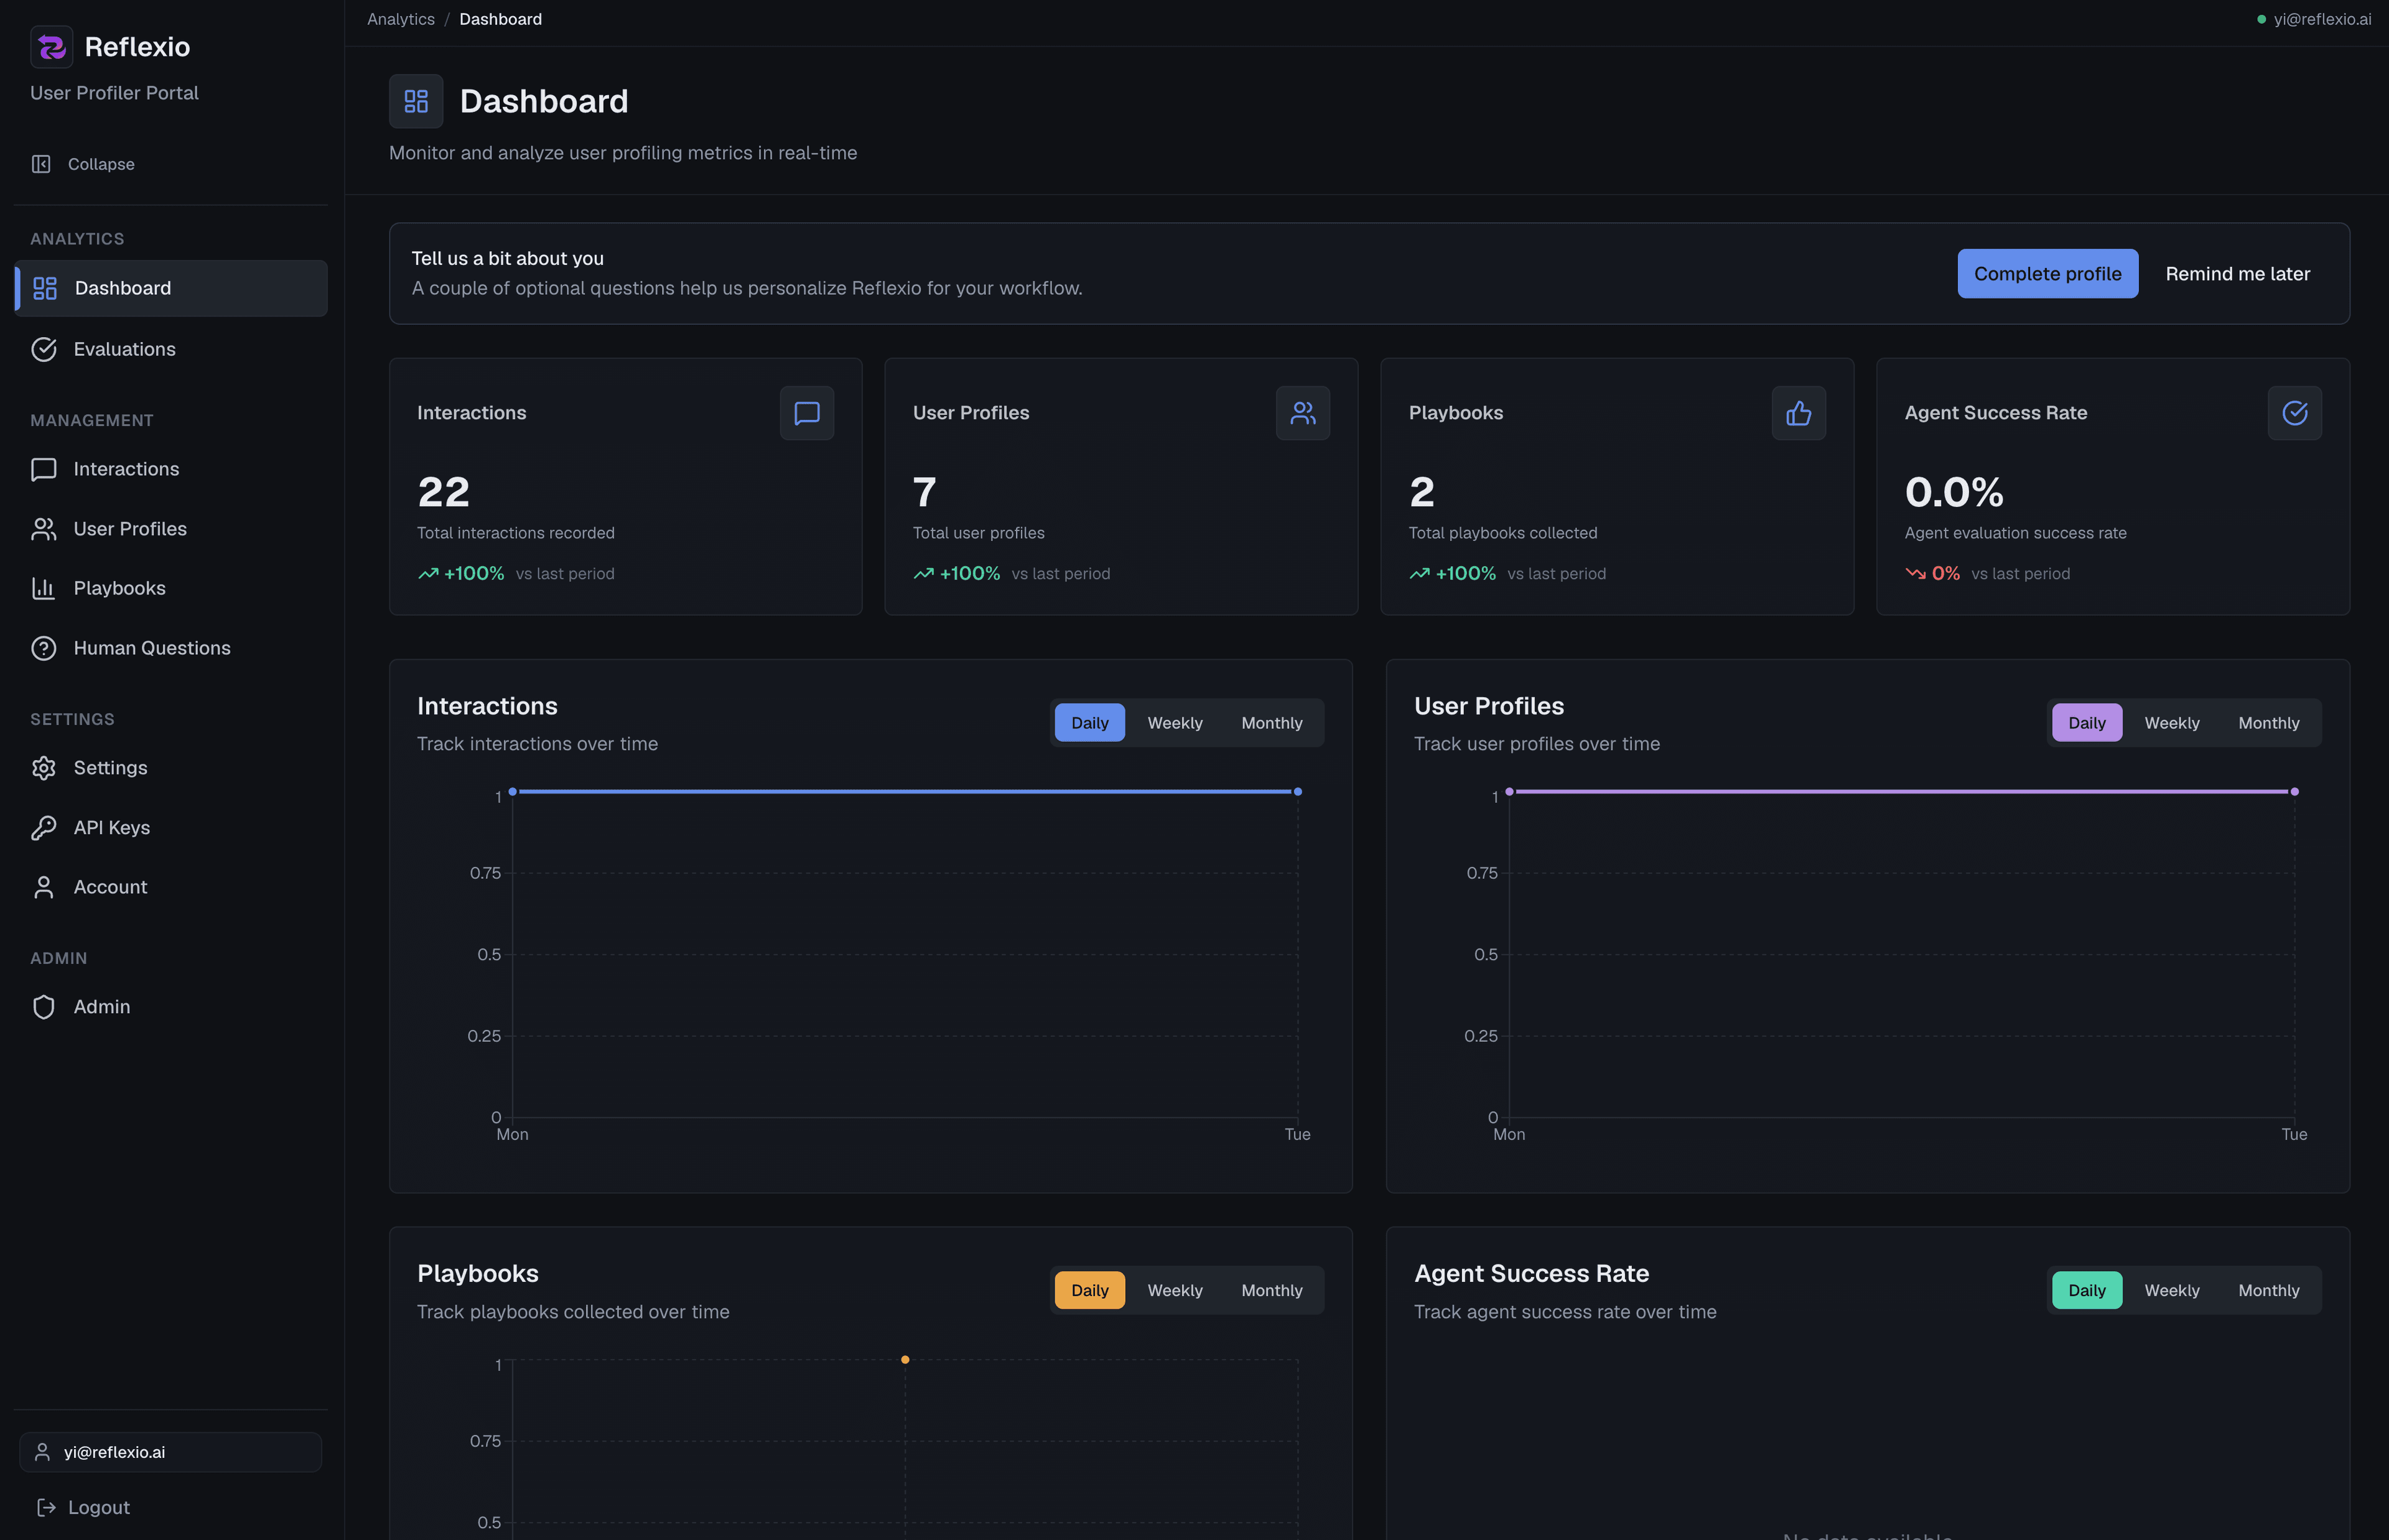This screenshot has height=1540, width=2389.
Task: Click yi@reflexio.ai account box in sidebar
Action: 171,1452
